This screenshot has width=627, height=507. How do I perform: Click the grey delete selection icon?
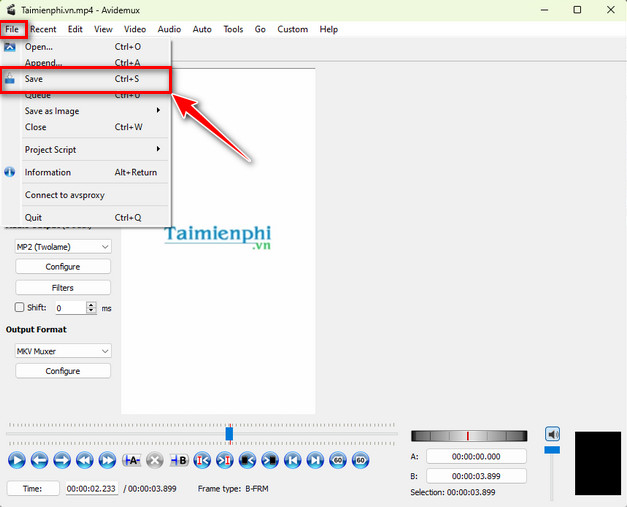155,460
